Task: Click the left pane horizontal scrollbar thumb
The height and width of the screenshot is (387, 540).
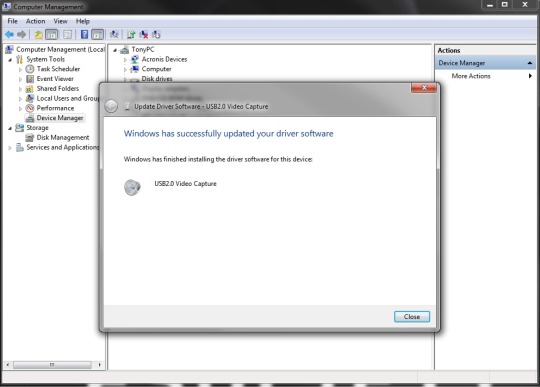Action: [52, 365]
